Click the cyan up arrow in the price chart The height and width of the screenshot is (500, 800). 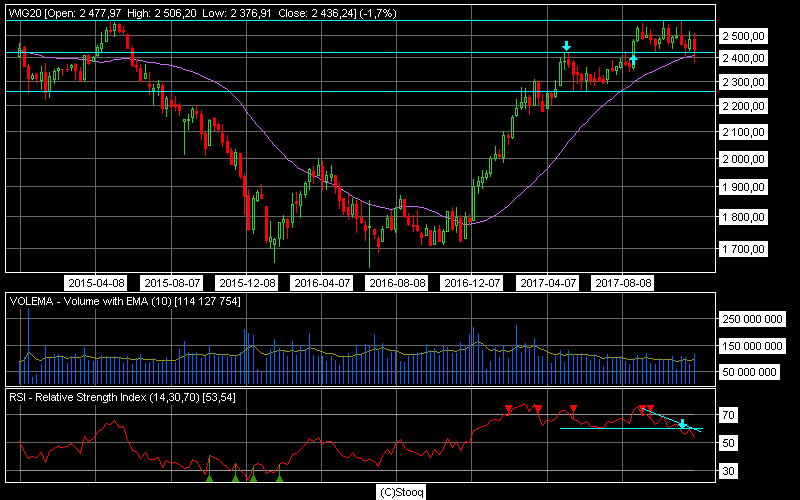(x=633, y=60)
